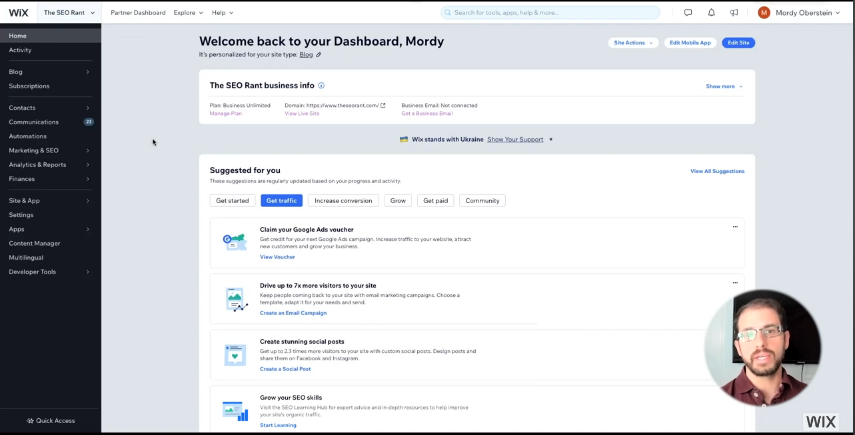855x435 pixels.
Task: Open Automations in sidebar
Action: coord(50,136)
